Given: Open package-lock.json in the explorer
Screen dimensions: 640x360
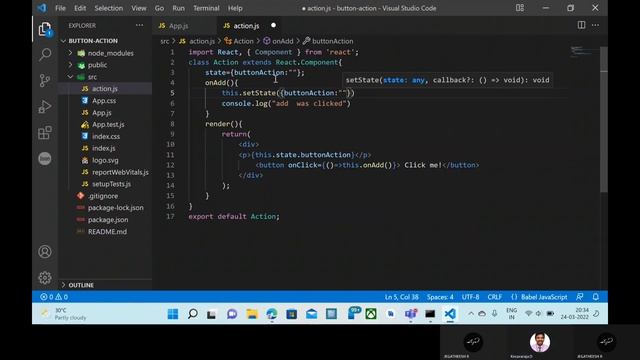Looking at the screenshot, I should coord(116,208).
